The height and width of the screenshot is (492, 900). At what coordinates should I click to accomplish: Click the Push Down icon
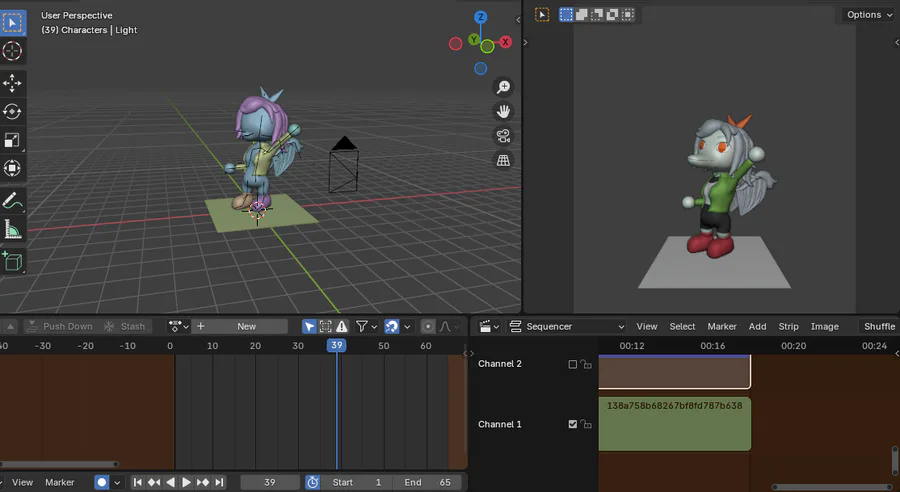click(33, 327)
